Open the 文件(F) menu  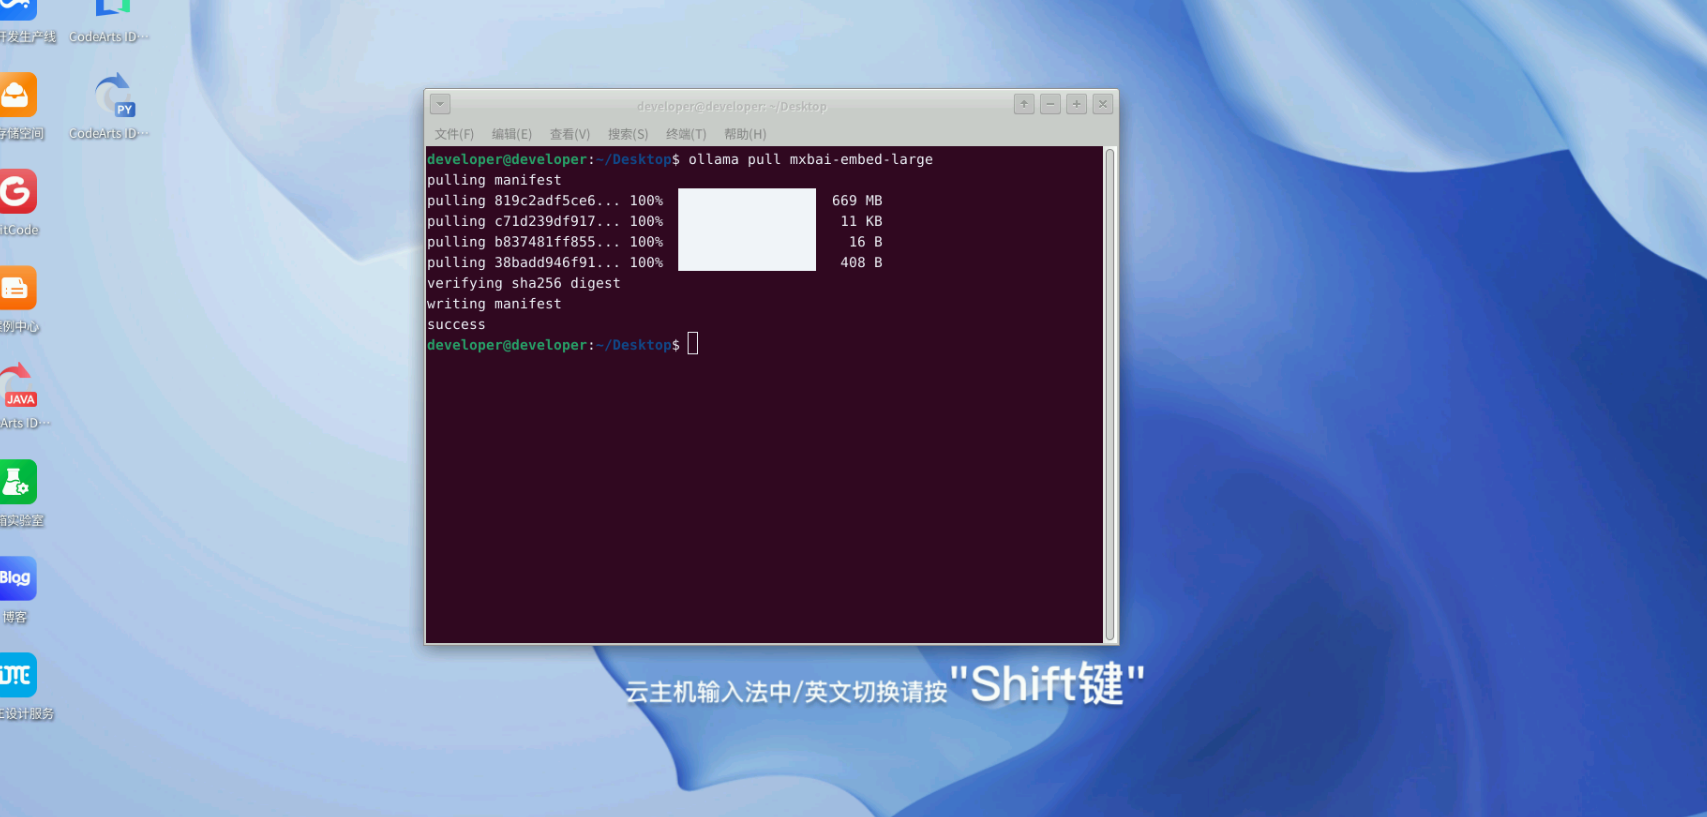[454, 134]
